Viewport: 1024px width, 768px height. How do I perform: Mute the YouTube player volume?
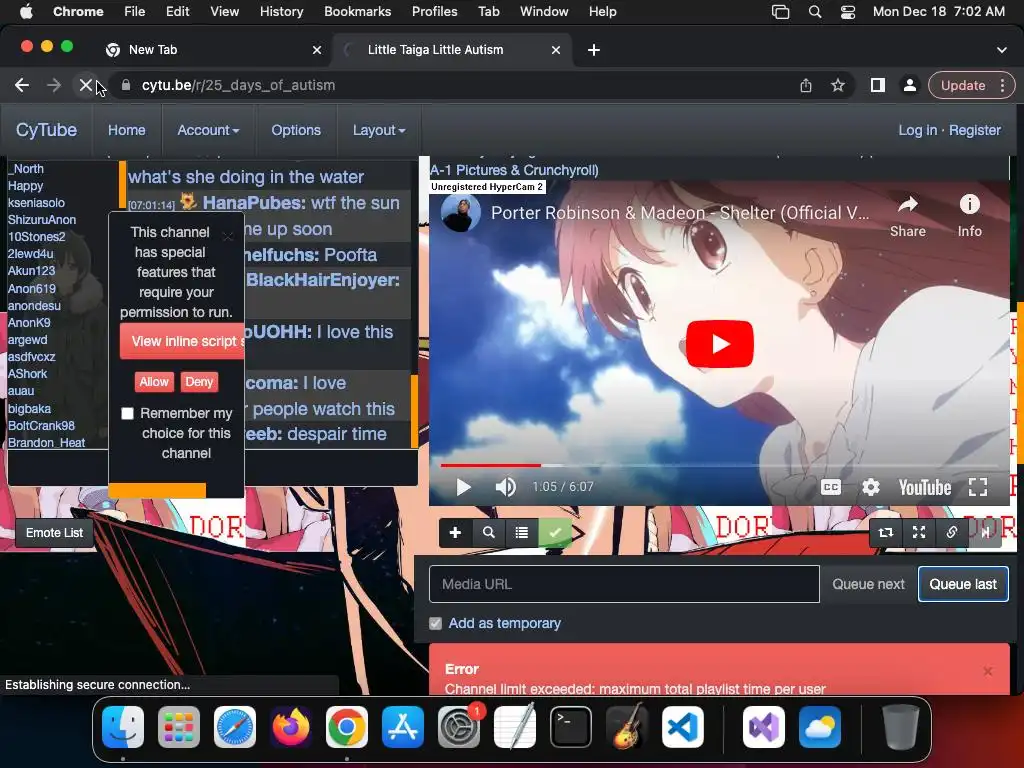pos(505,487)
